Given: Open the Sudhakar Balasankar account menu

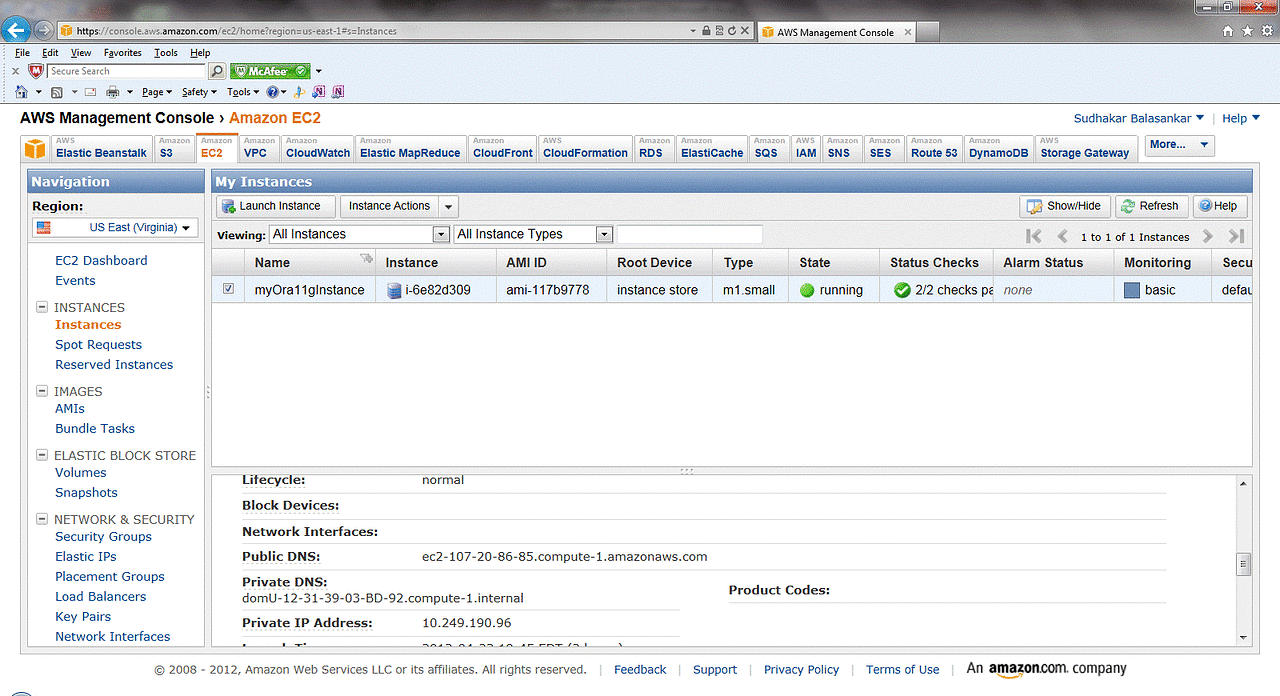Looking at the screenshot, I should tap(1139, 118).
